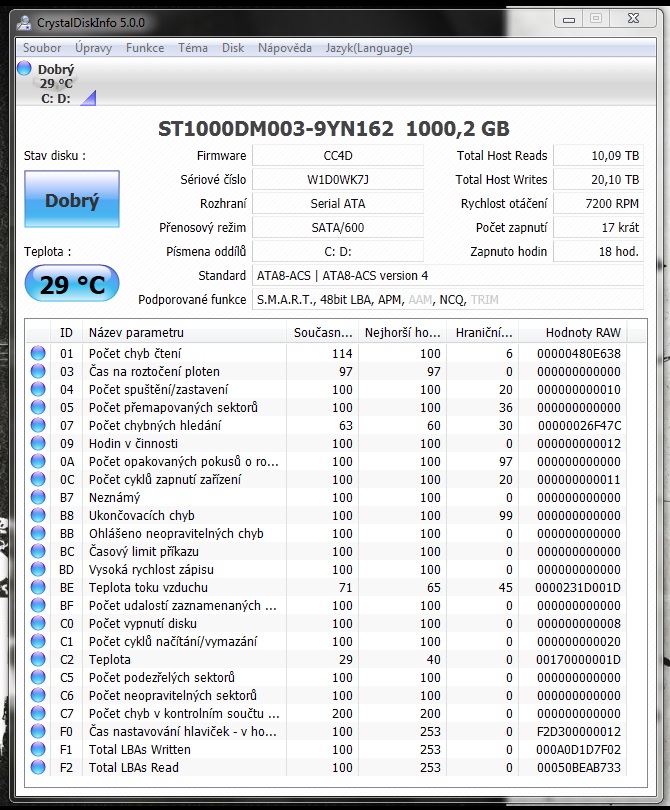Image resolution: width=670 pixels, height=810 pixels.
Task: Open the Nápověda menu
Action: 285,48
